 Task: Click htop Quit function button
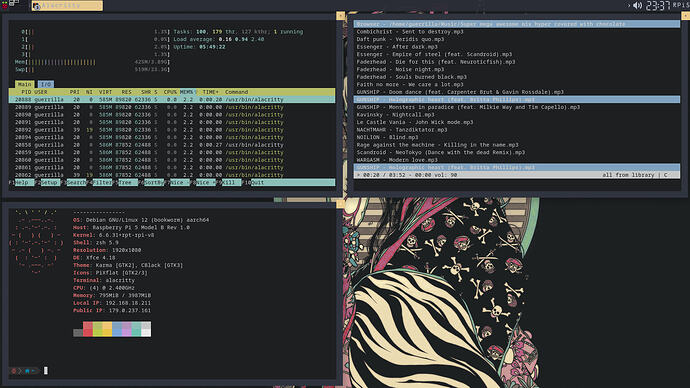click(x=293, y=182)
